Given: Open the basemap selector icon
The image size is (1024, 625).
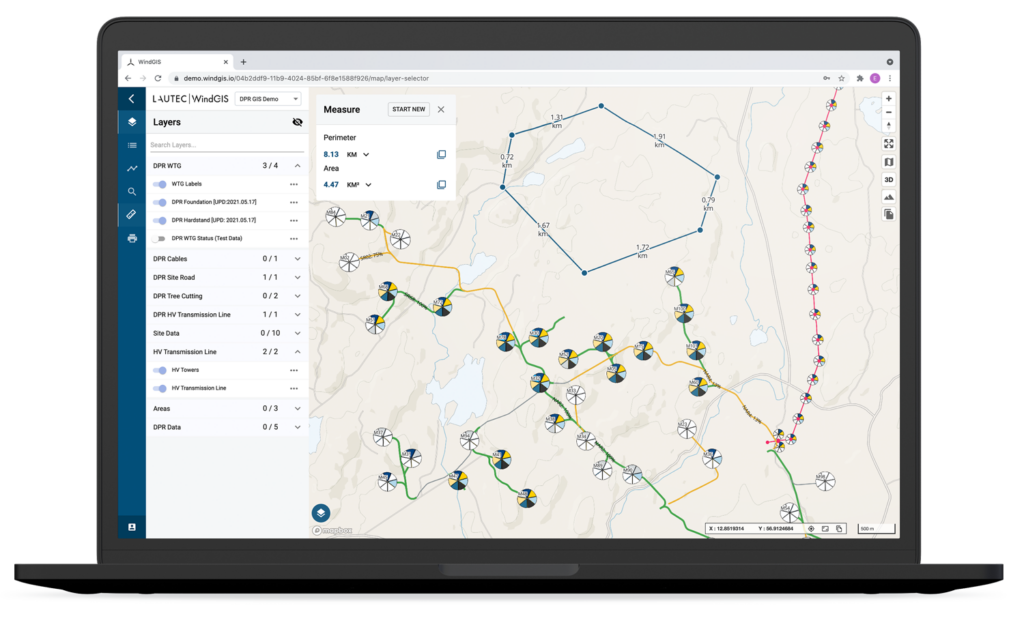Looking at the screenshot, I should tap(888, 161).
